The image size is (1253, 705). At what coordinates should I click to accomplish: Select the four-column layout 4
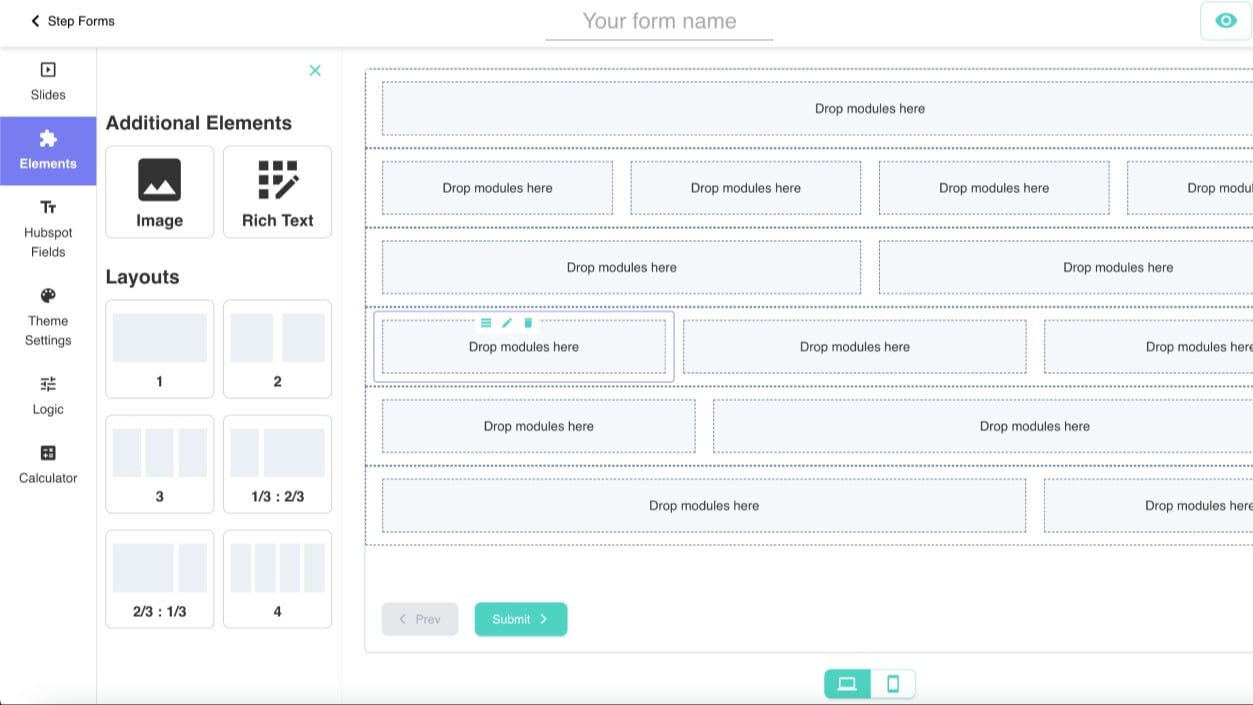coord(277,578)
